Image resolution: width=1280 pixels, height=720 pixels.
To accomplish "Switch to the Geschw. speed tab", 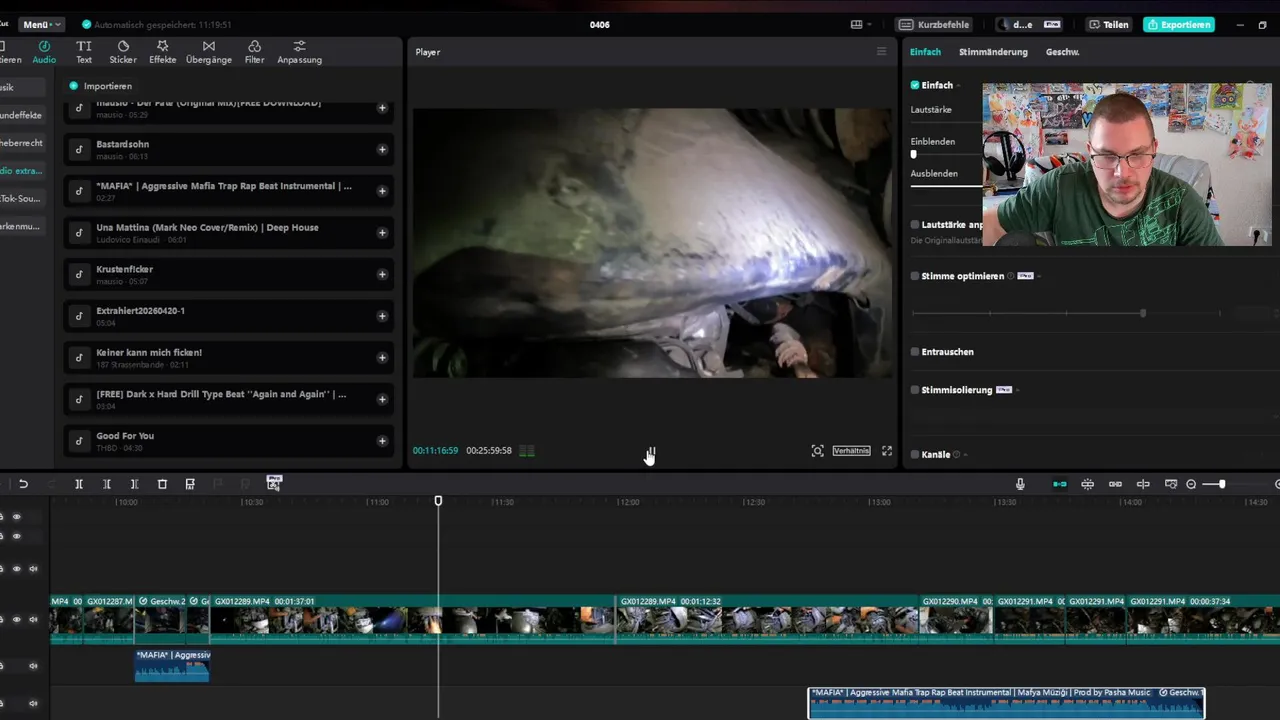I will 1062,52.
